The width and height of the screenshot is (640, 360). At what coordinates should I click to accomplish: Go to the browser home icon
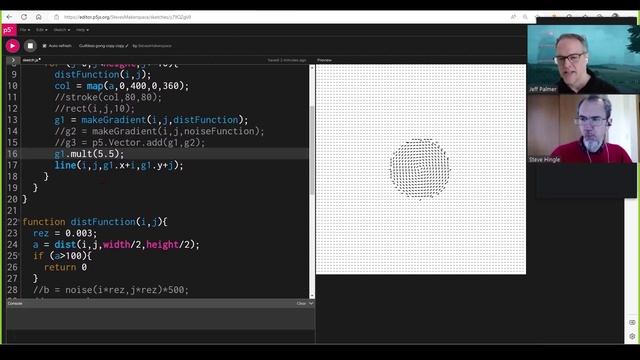39,17
